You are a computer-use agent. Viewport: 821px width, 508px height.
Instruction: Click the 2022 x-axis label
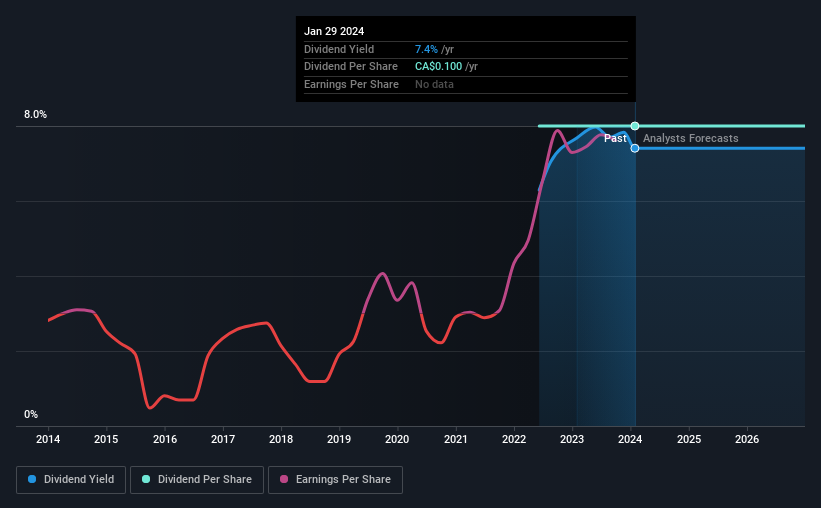tap(514, 439)
